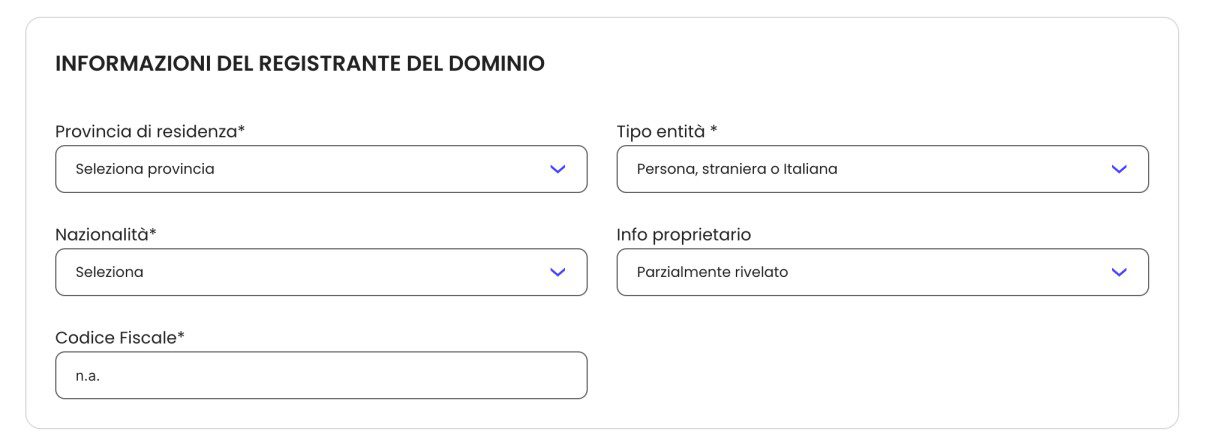Expand the Tipo entità dropdown

click(882, 169)
